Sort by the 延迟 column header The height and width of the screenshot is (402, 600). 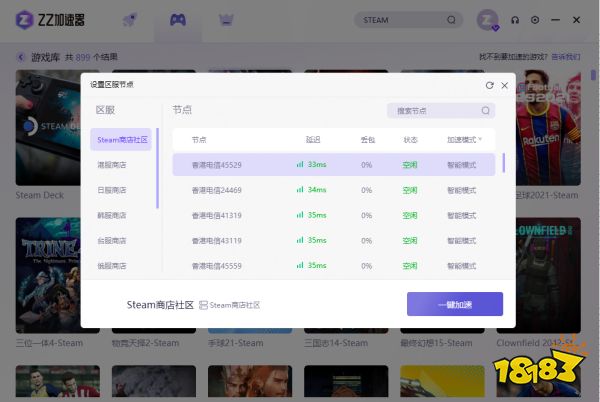313,140
